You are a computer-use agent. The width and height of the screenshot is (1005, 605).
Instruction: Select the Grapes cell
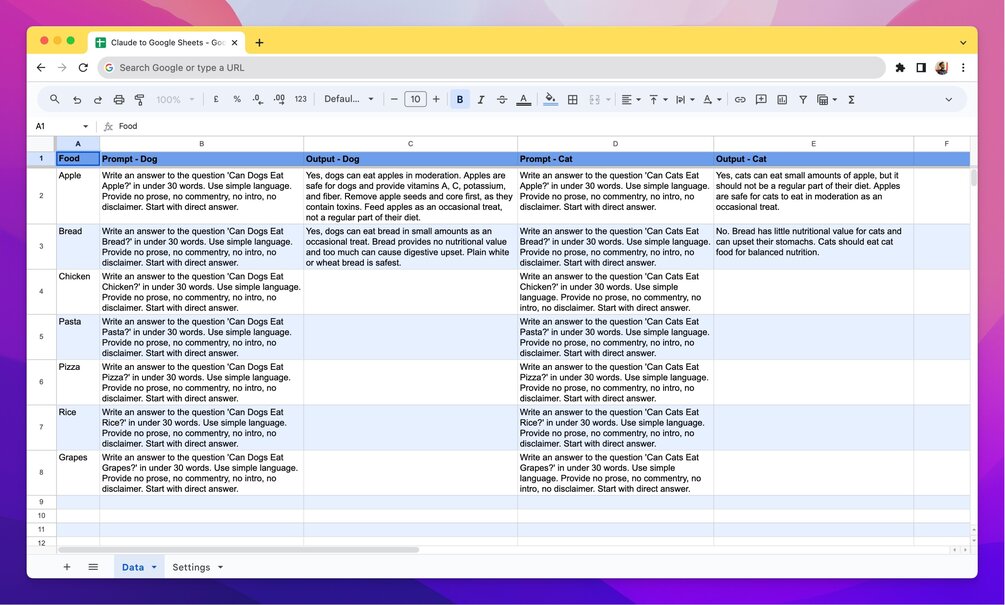coord(78,473)
